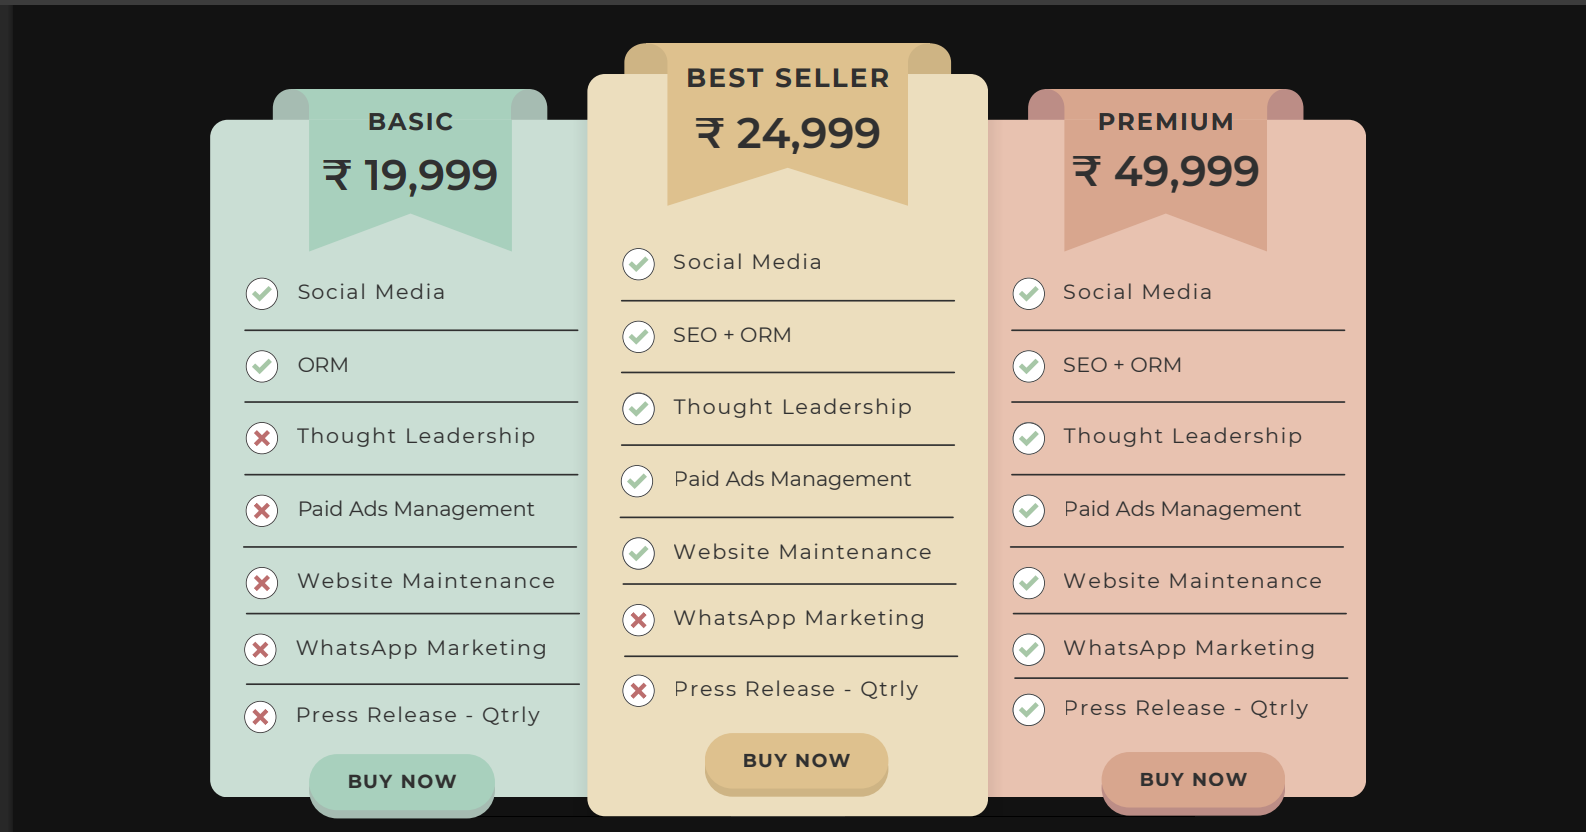The width and height of the screenshot is (1586, 832).
Task: Click Best Seller's SEO + ORM check icon
Action: pos(638,336)
